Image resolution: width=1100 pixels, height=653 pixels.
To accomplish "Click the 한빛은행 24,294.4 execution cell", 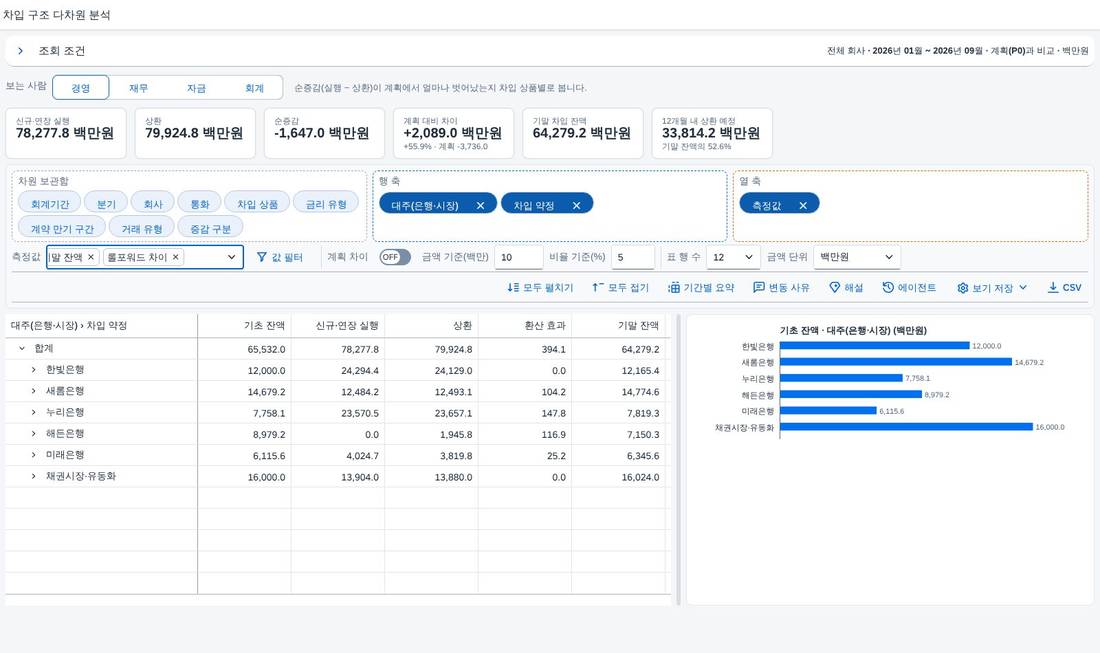I will pyautogui.click(x=337, y=370).
